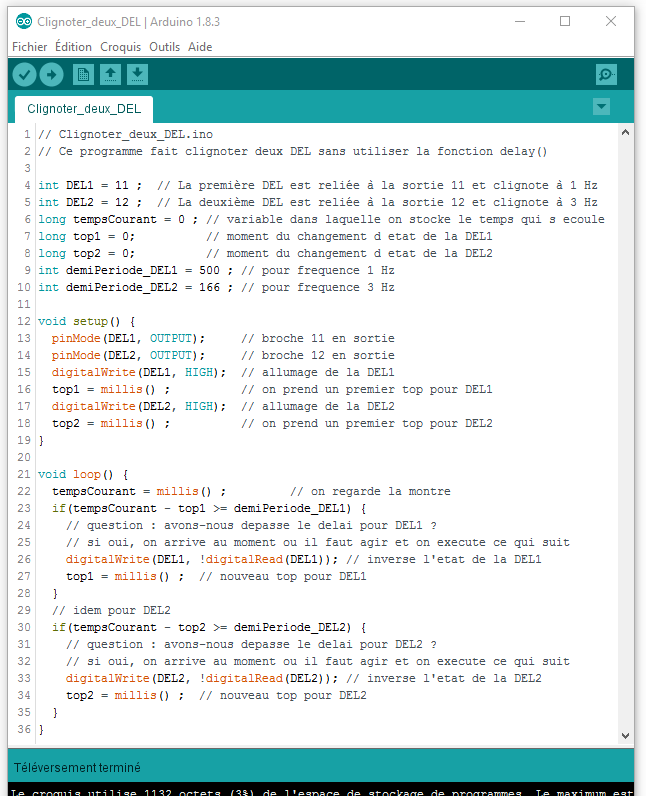The width and height of the screenshot is (646, 796).
Task: Create a new sketch with page icon
Action: click(83, 75)
